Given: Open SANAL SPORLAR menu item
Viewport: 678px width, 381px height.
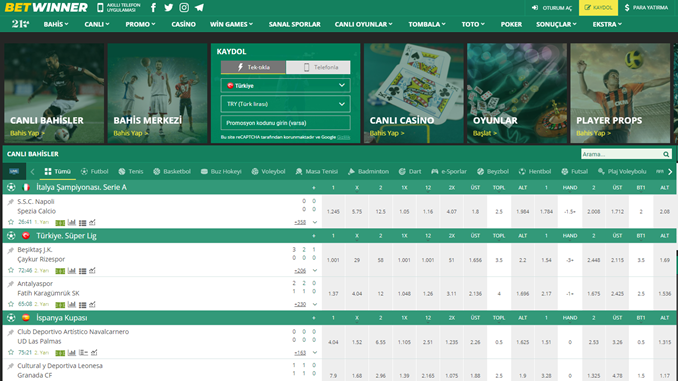Looking at the screenshot, I should tap(294, 24).
